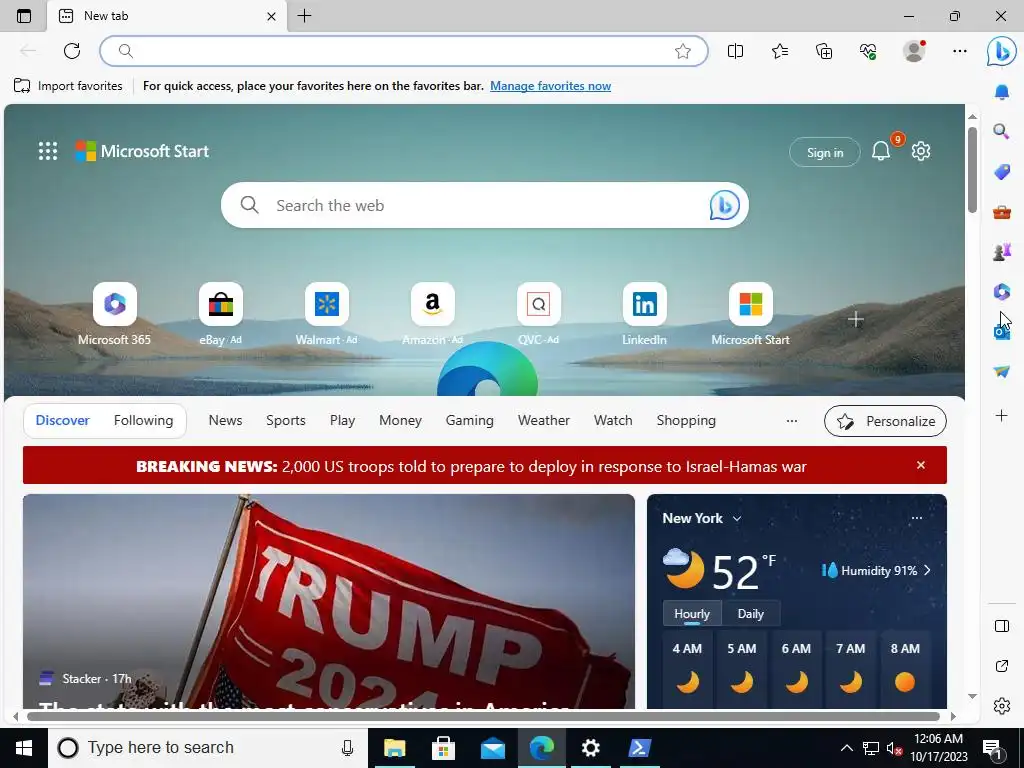The height and width of the screenshot is (768, 1024).
Task: Click the Refresh page icon
Action: 72,51
